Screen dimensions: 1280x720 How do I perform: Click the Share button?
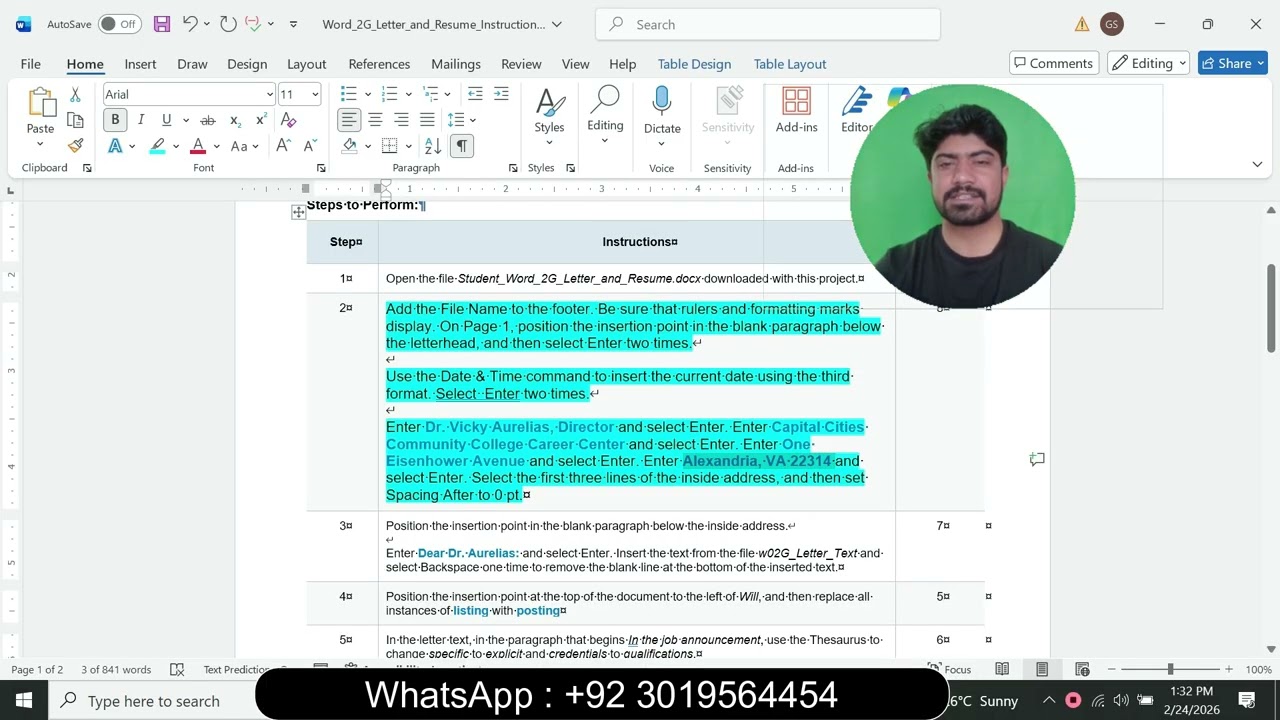tap(1234, 63)
